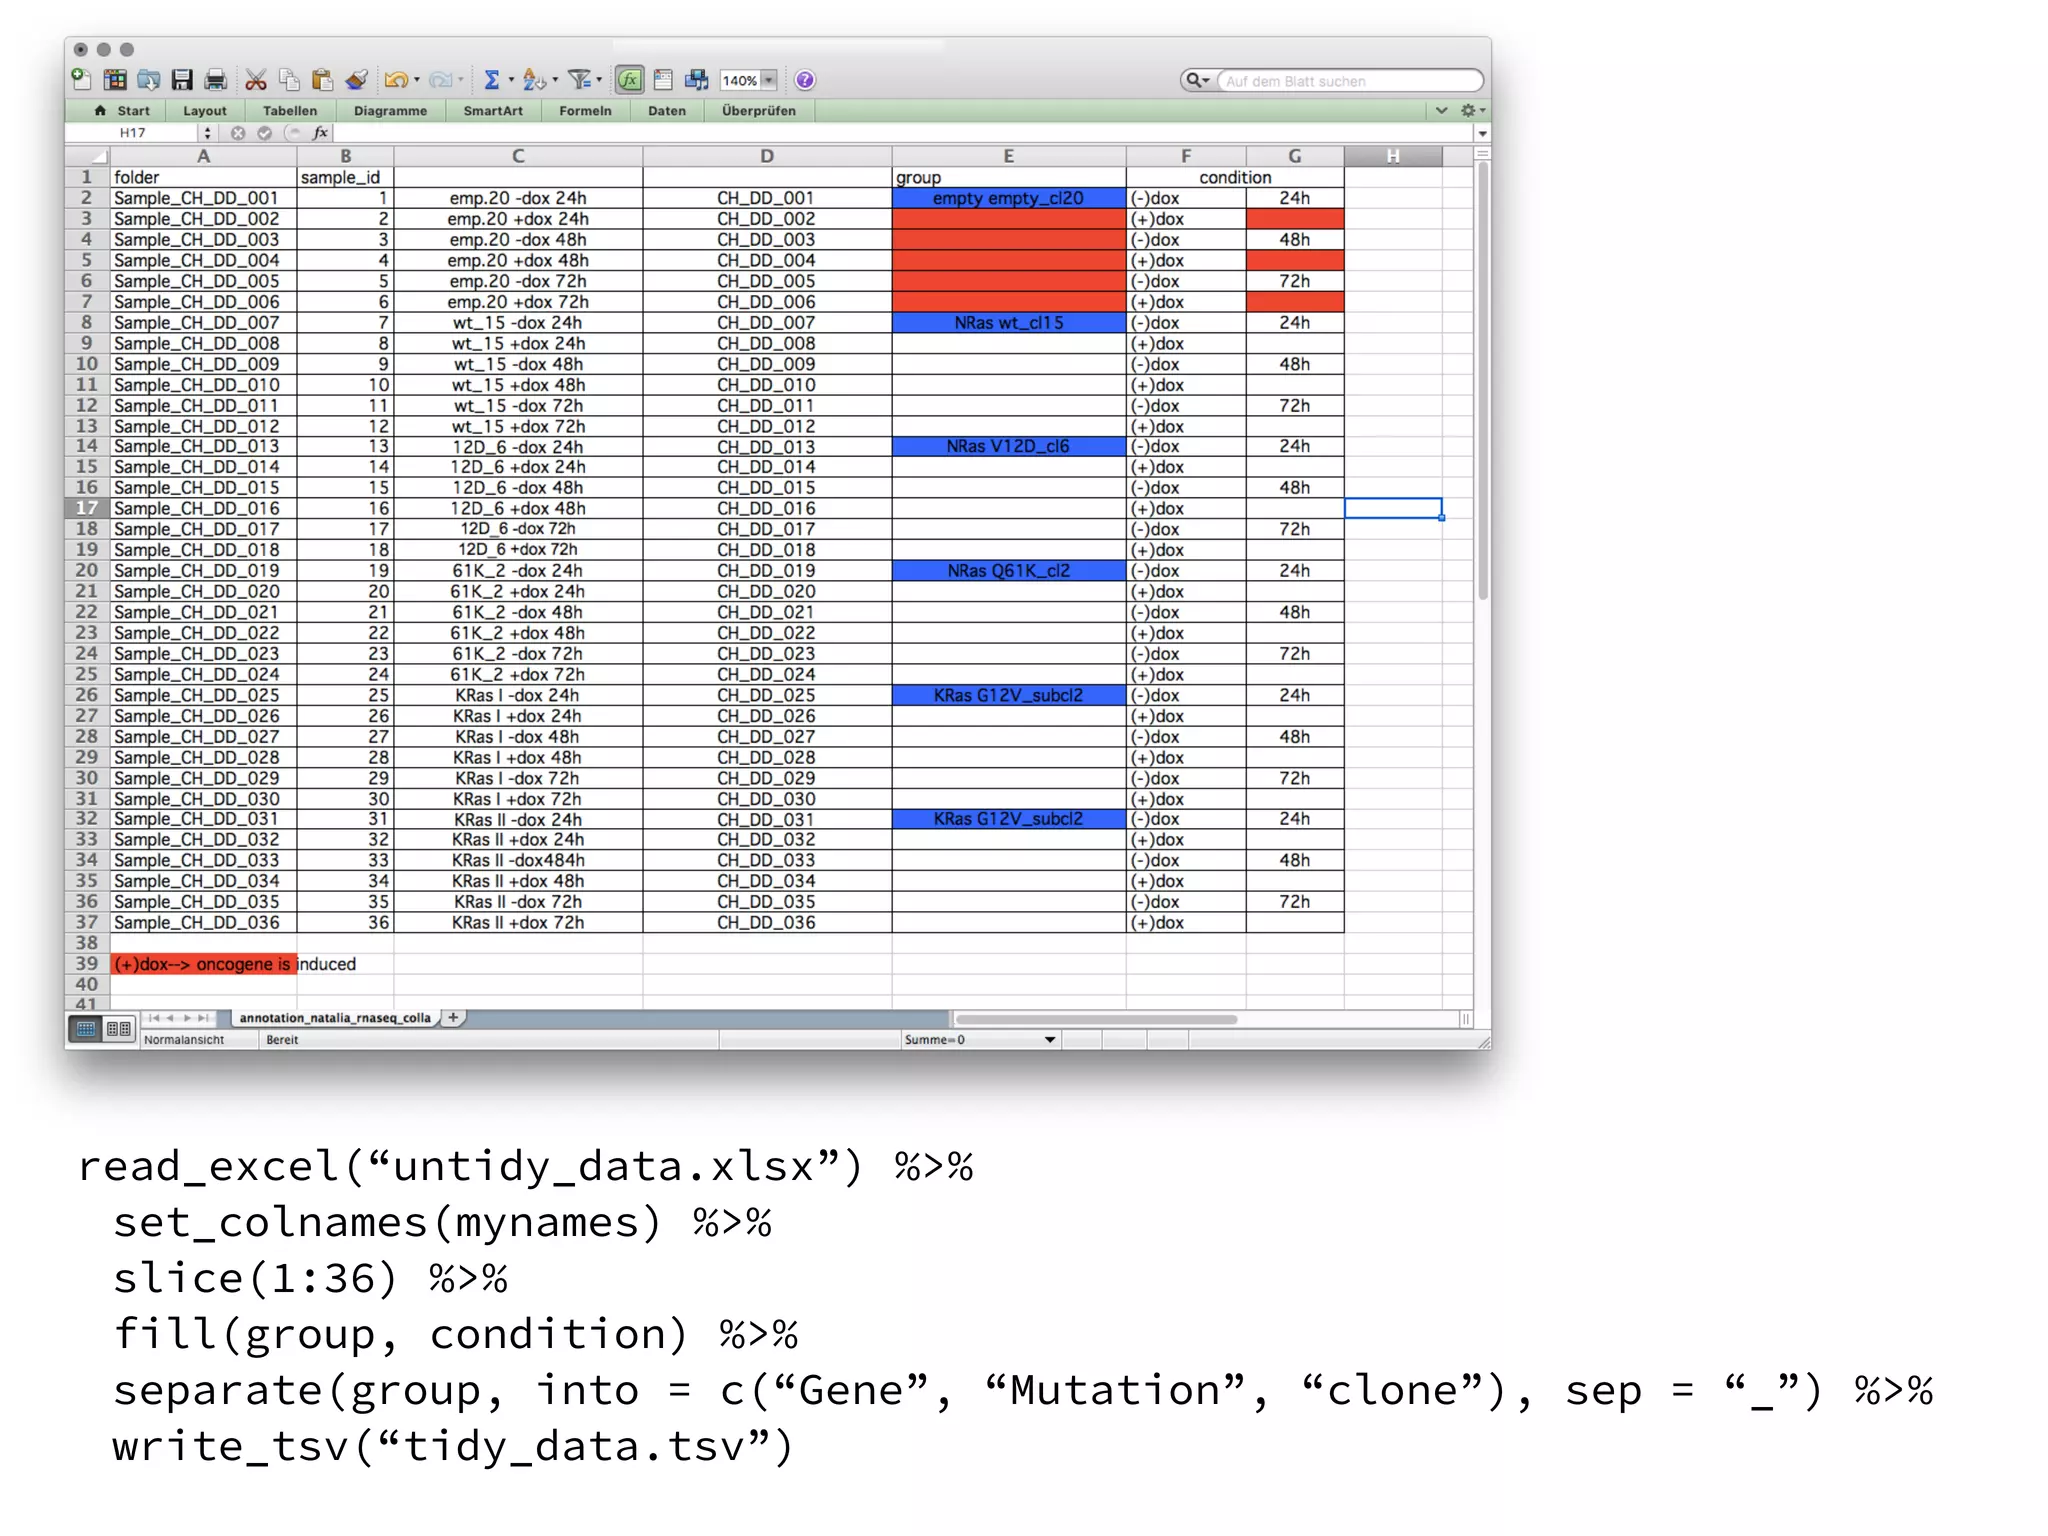2048x1536 pixels.
Task: Open the Daten ribbon tab
Action: (x=667, y=111)
